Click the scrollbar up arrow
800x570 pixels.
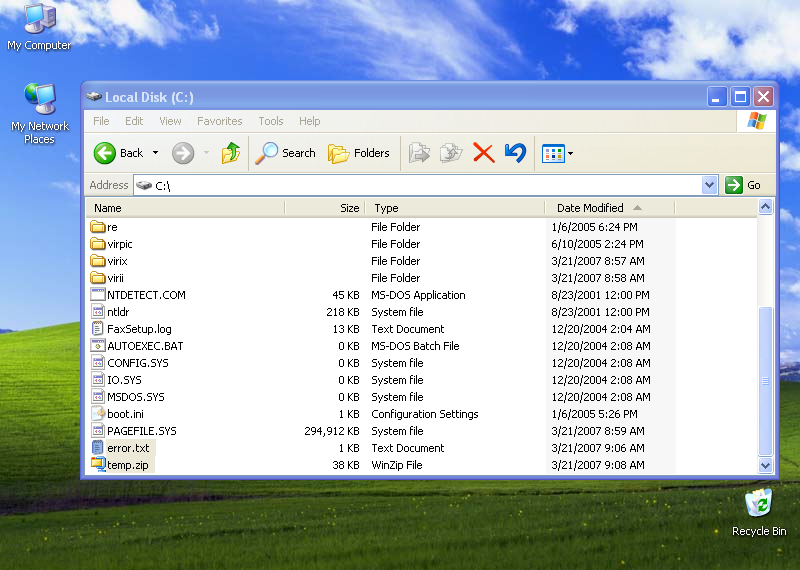pos(765,207)
